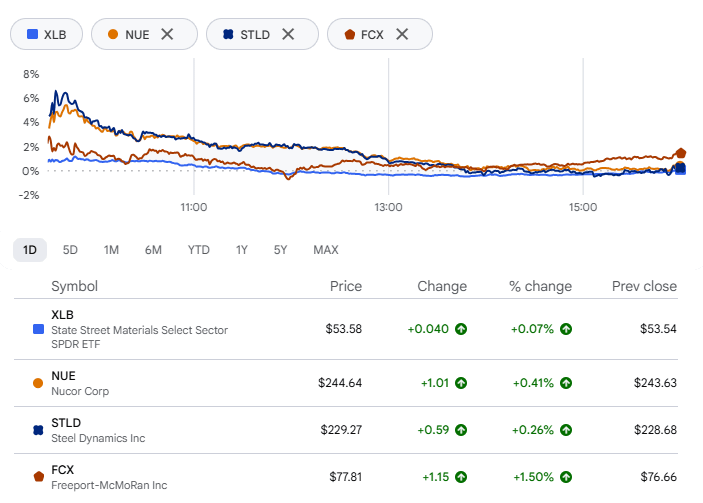Viewport: 703px width, 503px height.
Task: Click the STLD price $229.27
Action: coord(341,430)
